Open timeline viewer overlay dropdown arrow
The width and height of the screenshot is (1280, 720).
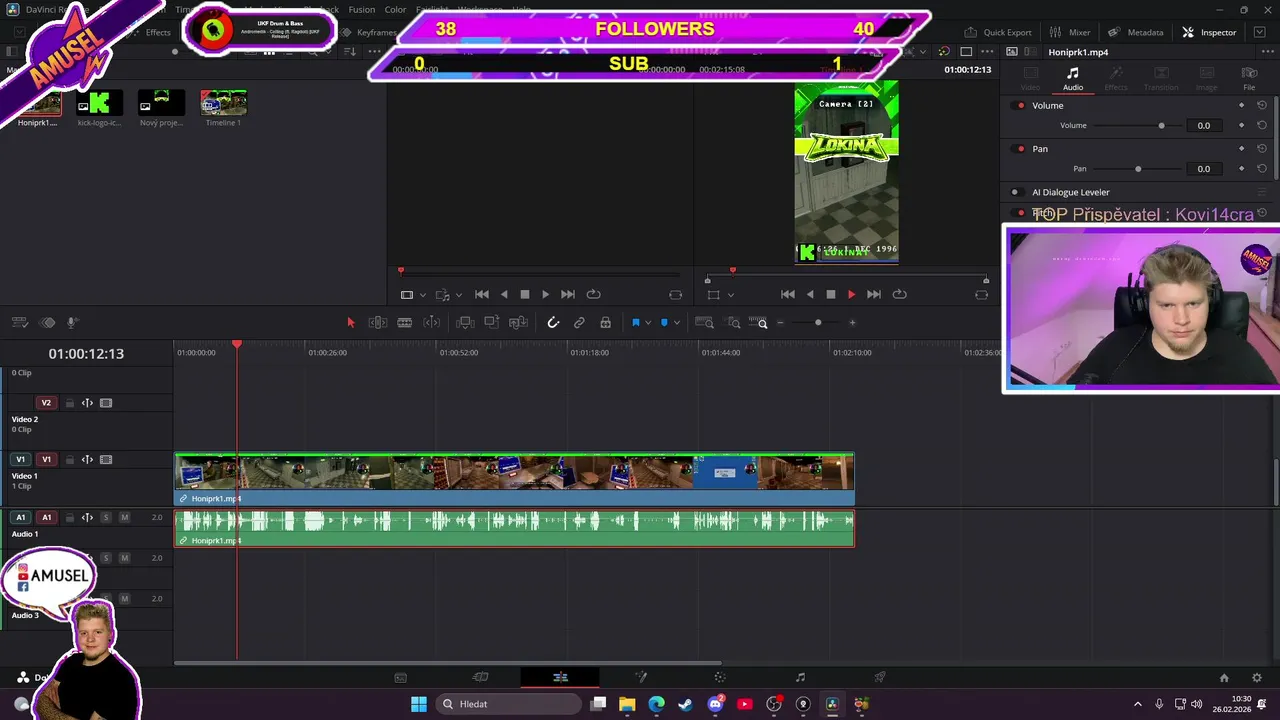point(730,294)
